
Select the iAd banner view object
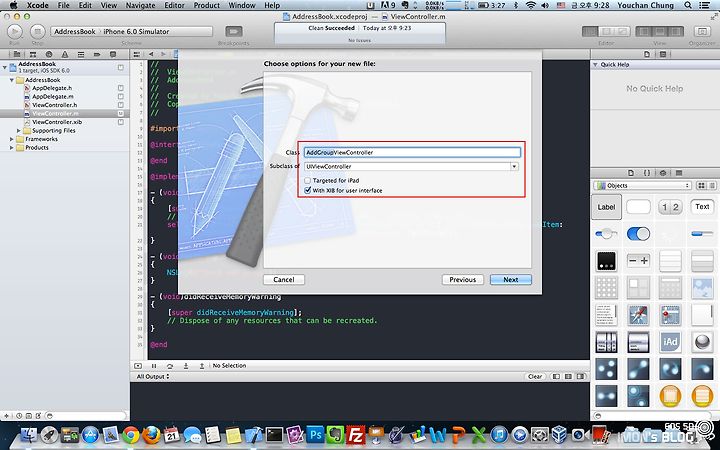tap(670, 342)
